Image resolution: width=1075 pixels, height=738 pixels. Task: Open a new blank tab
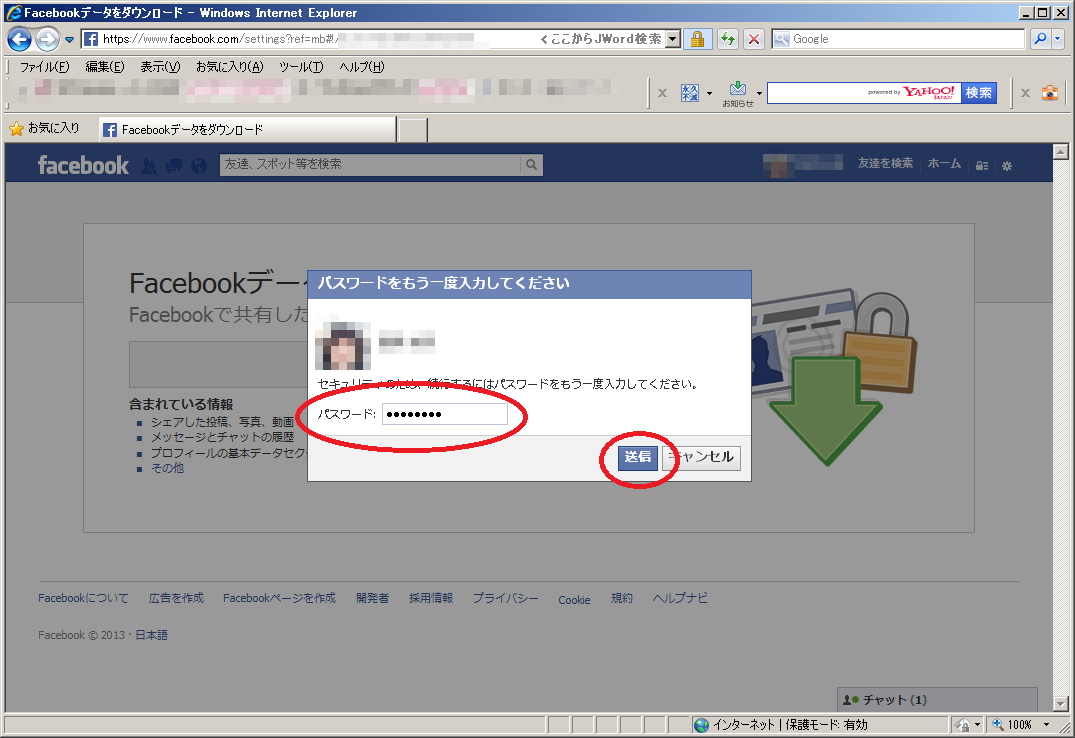pos(413,130)
